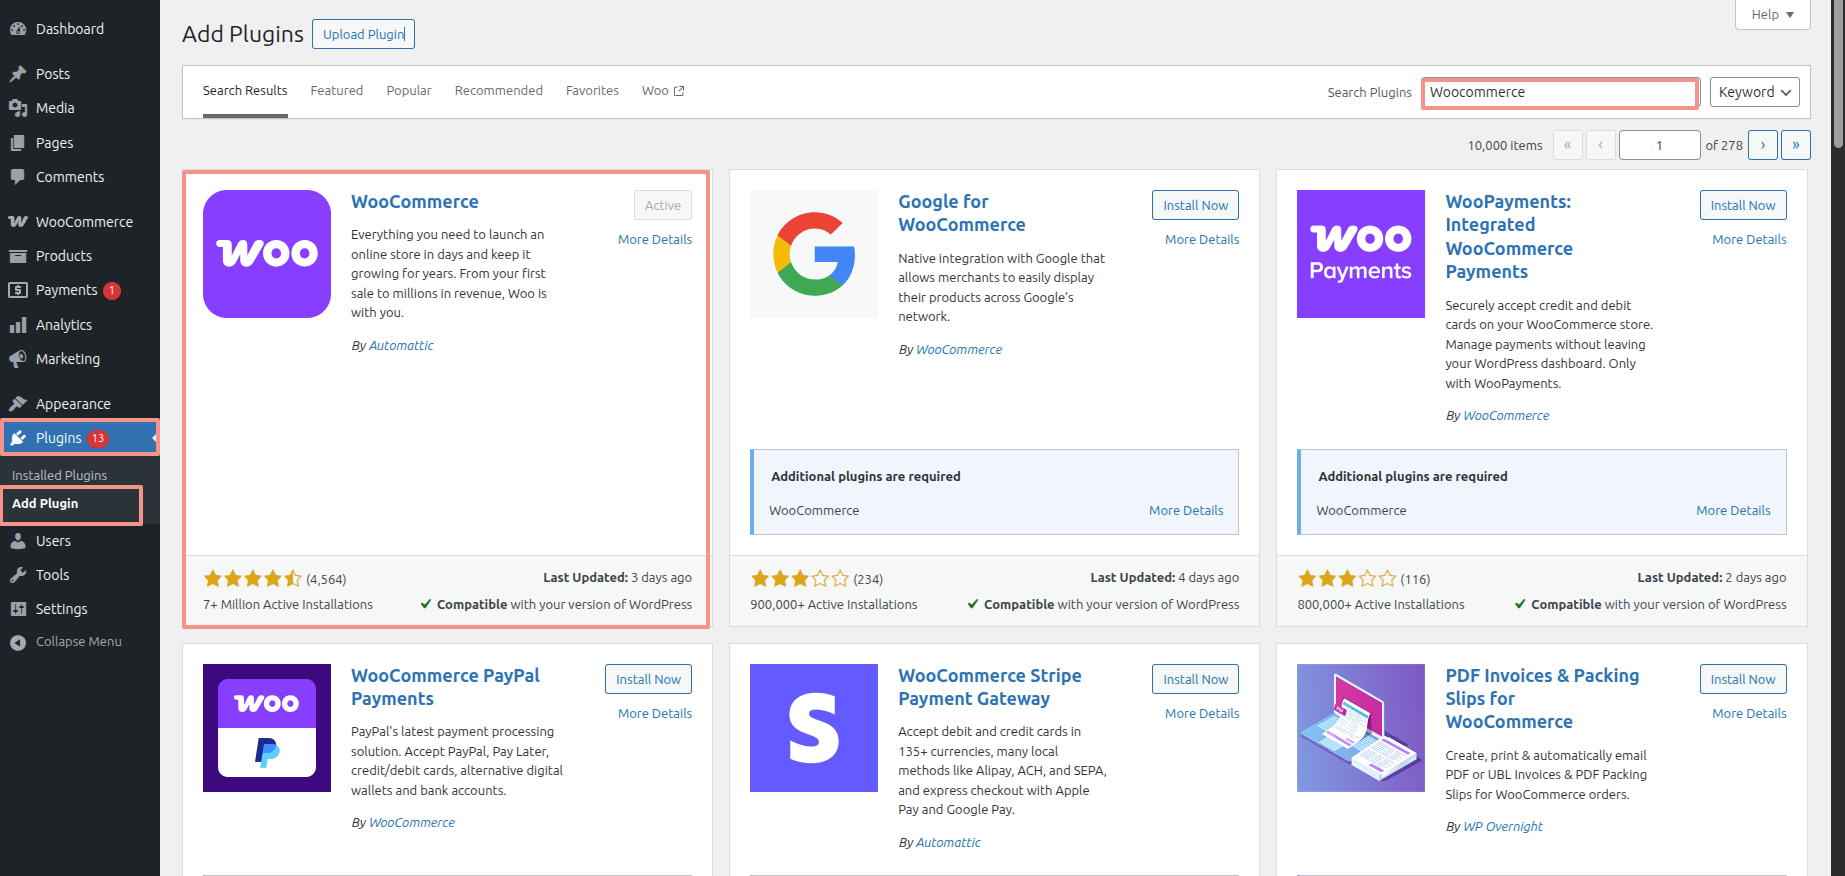
Task: Click the WooCommerce Stripe Payment Gateway title
Action: [x=990, y=687]
